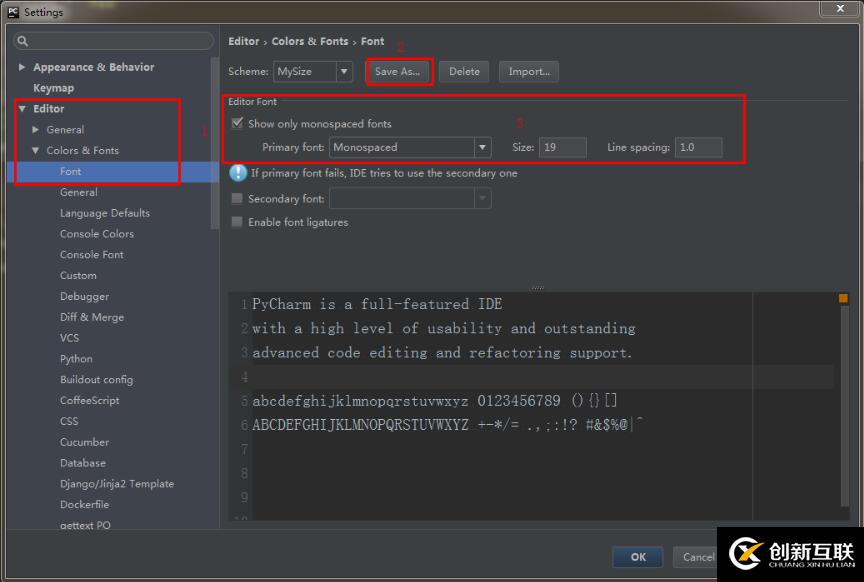This screenshot has height=582, width=864.
Task: Select Console Font in the settings tree
Action: pos(91,255)
